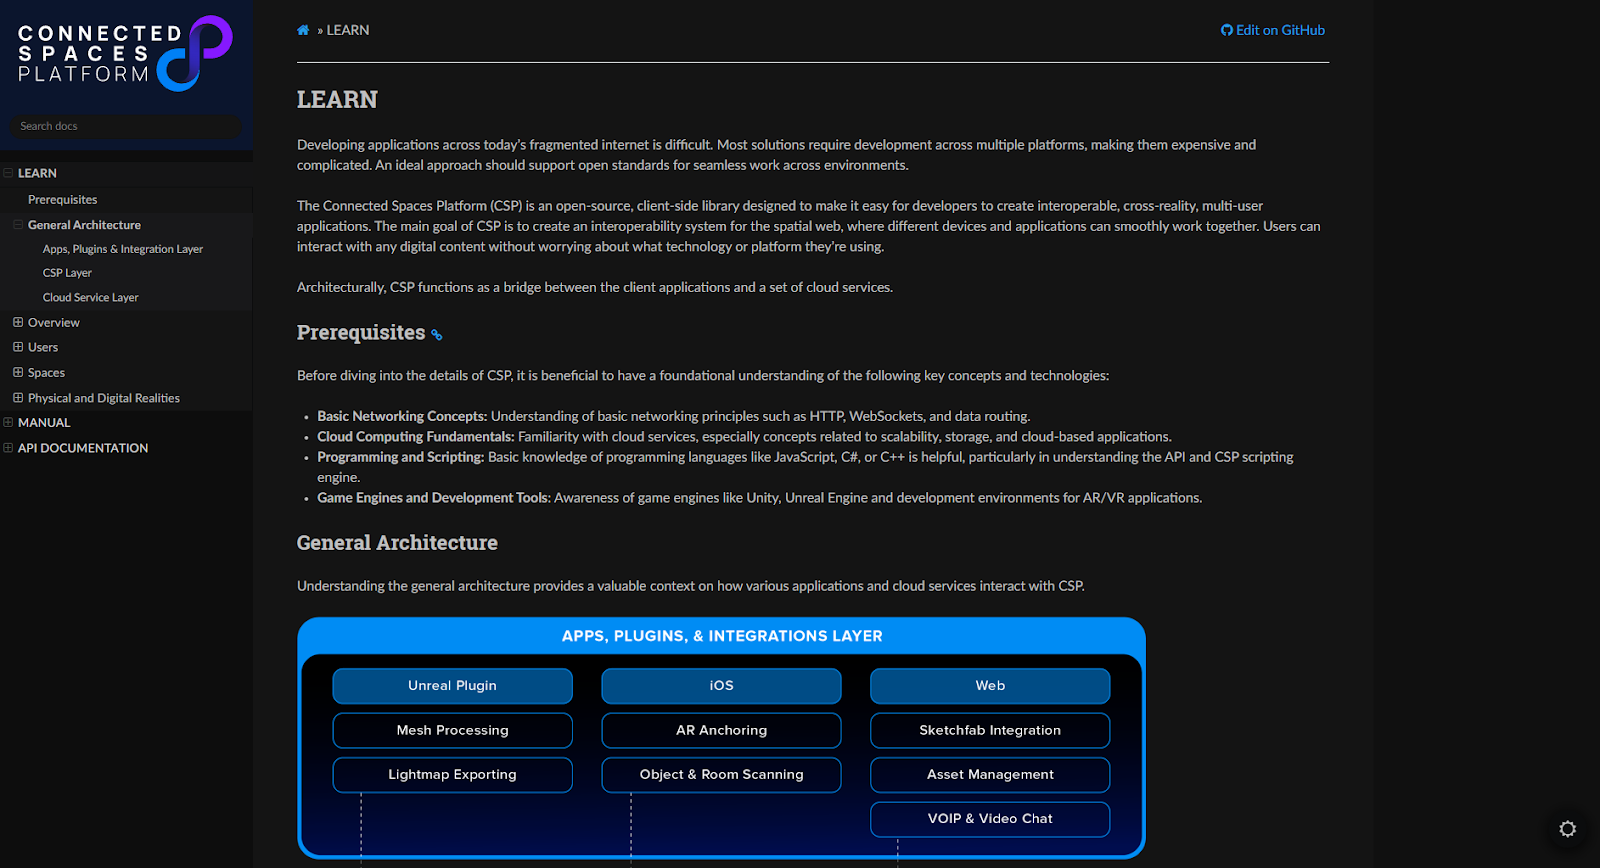Open Cloud Service Layer sidebar item
The height and width of the screenshot is (868, 1600).
91,298
